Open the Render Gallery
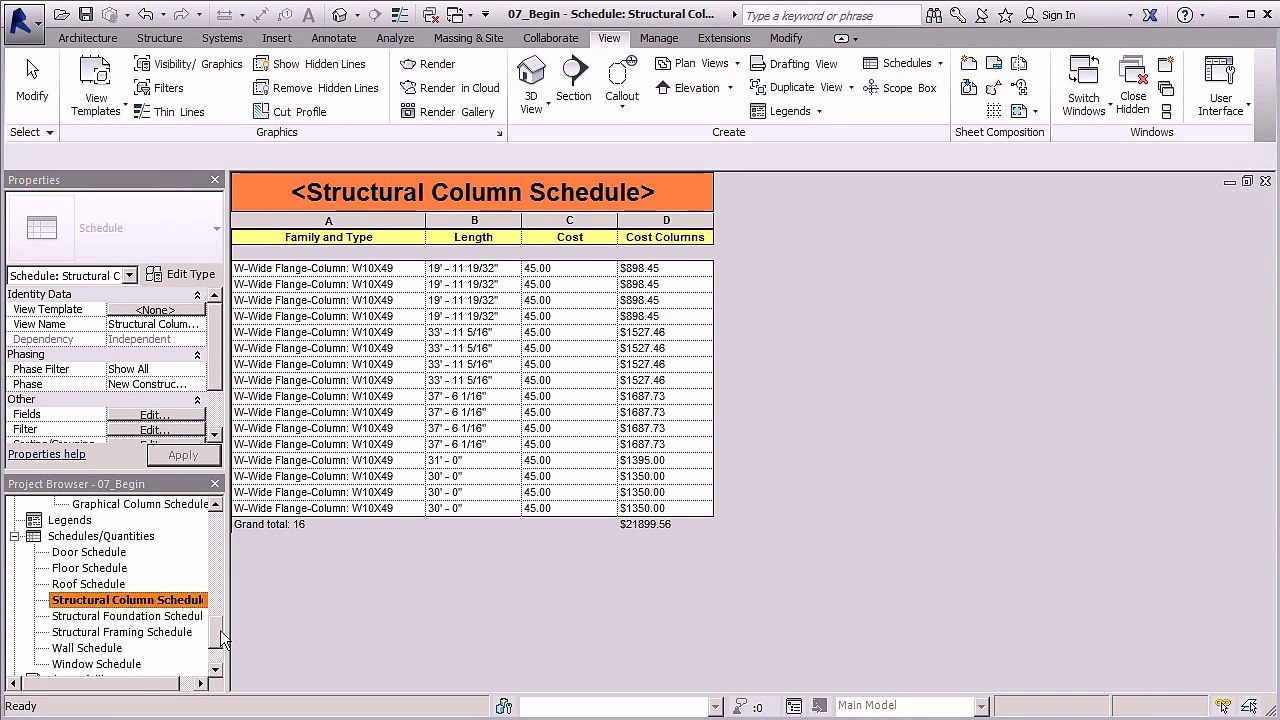The image size is (1280, 720). tap(447, 112)
